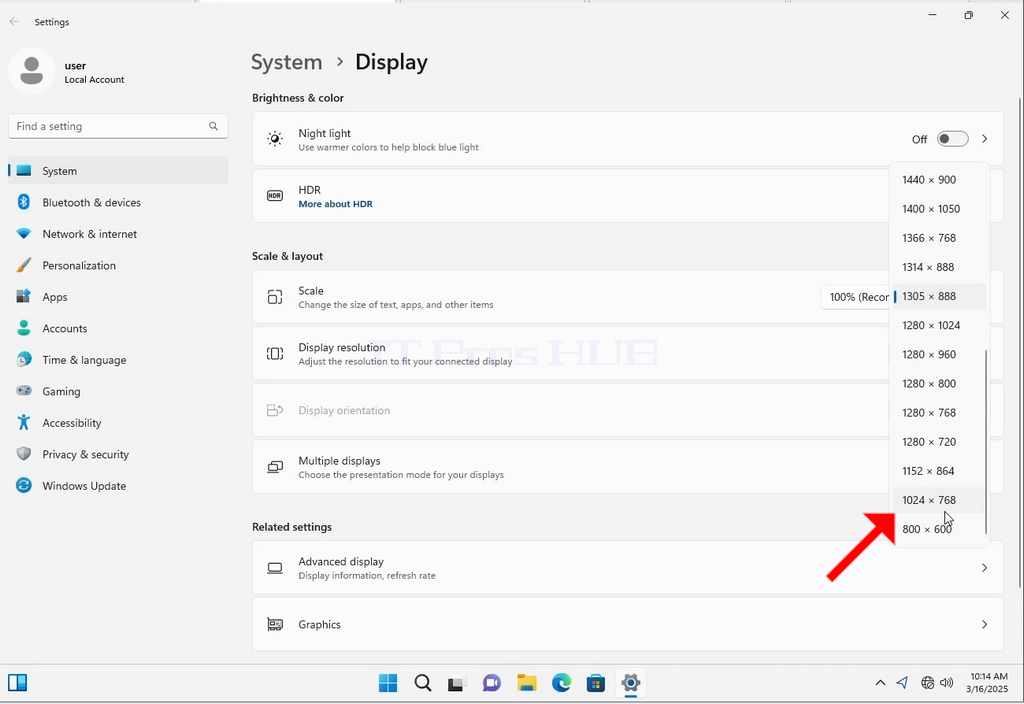The width and height of the screenshot is (1024, 704).
Task: Choose 1314 × 888 resolution
Action: click(x=939, y=267)
